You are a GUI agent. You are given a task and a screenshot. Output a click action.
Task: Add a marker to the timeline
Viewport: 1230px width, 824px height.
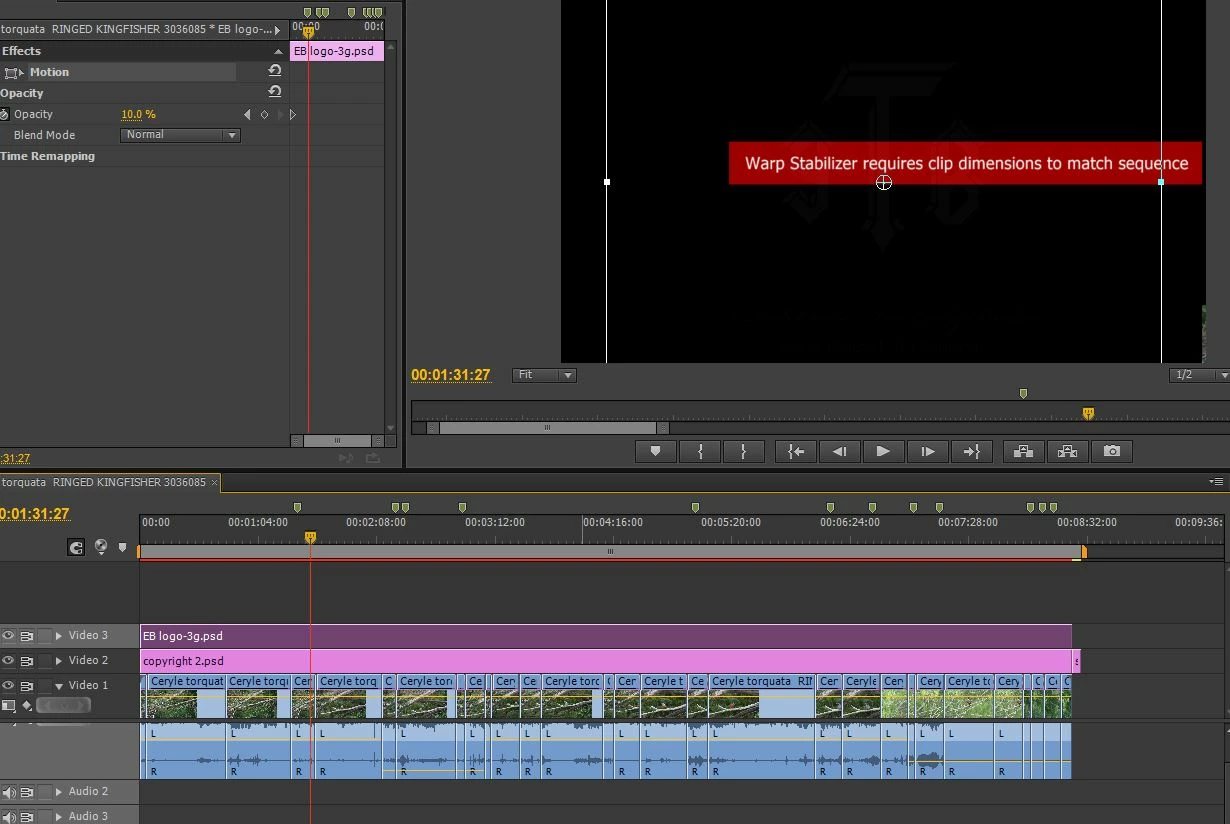tap(123, 547)
